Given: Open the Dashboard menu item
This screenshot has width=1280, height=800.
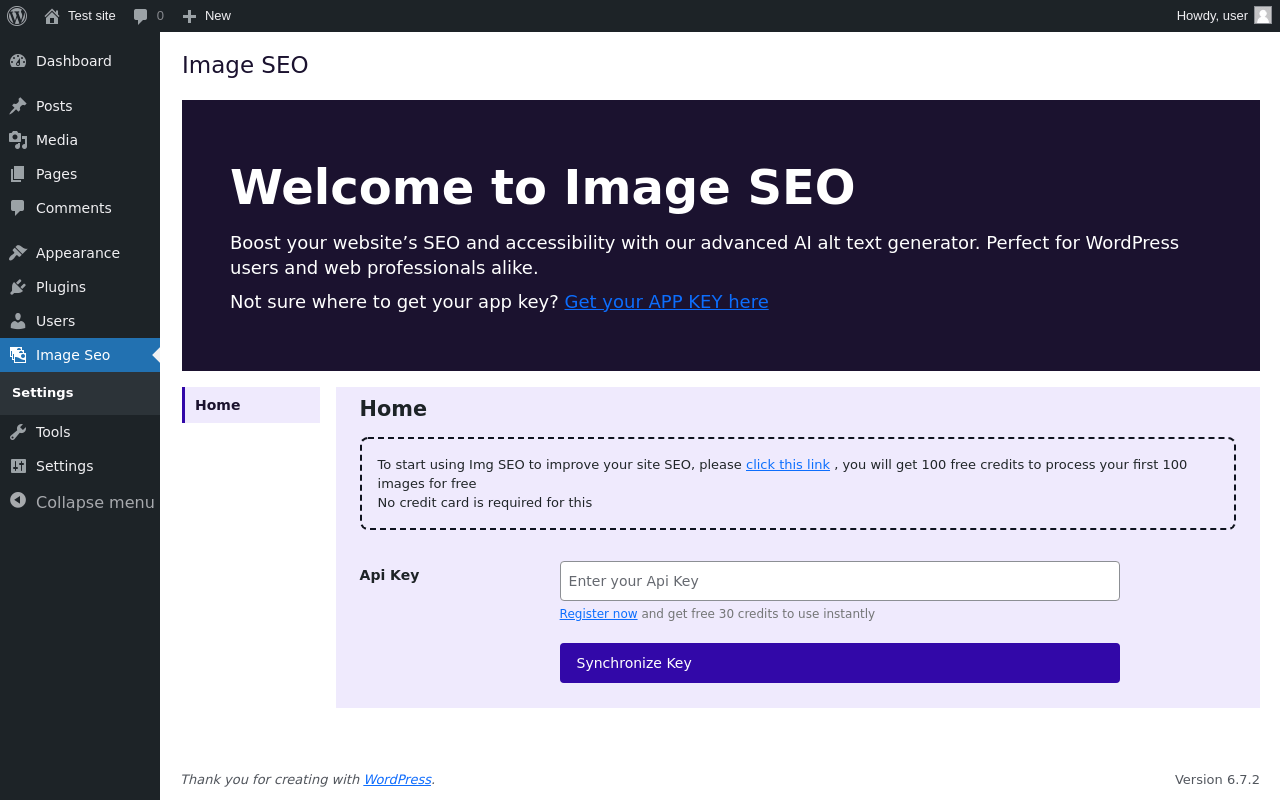Looking at the screenshot, I should pos(80,61).
